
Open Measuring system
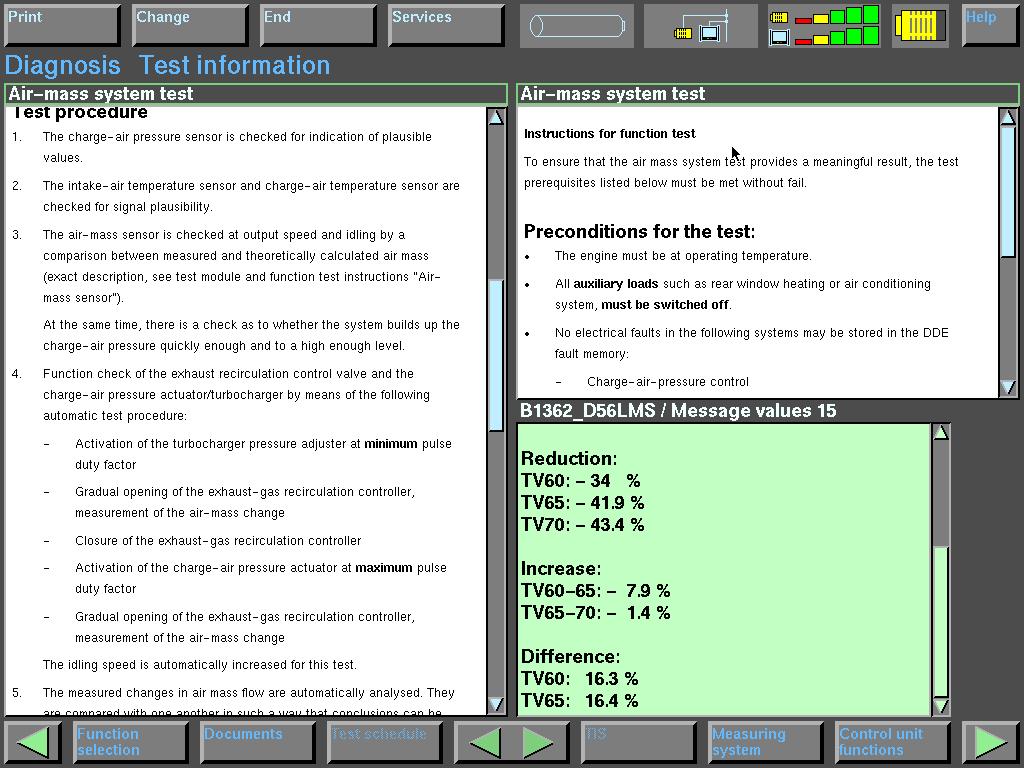[765, 741]
